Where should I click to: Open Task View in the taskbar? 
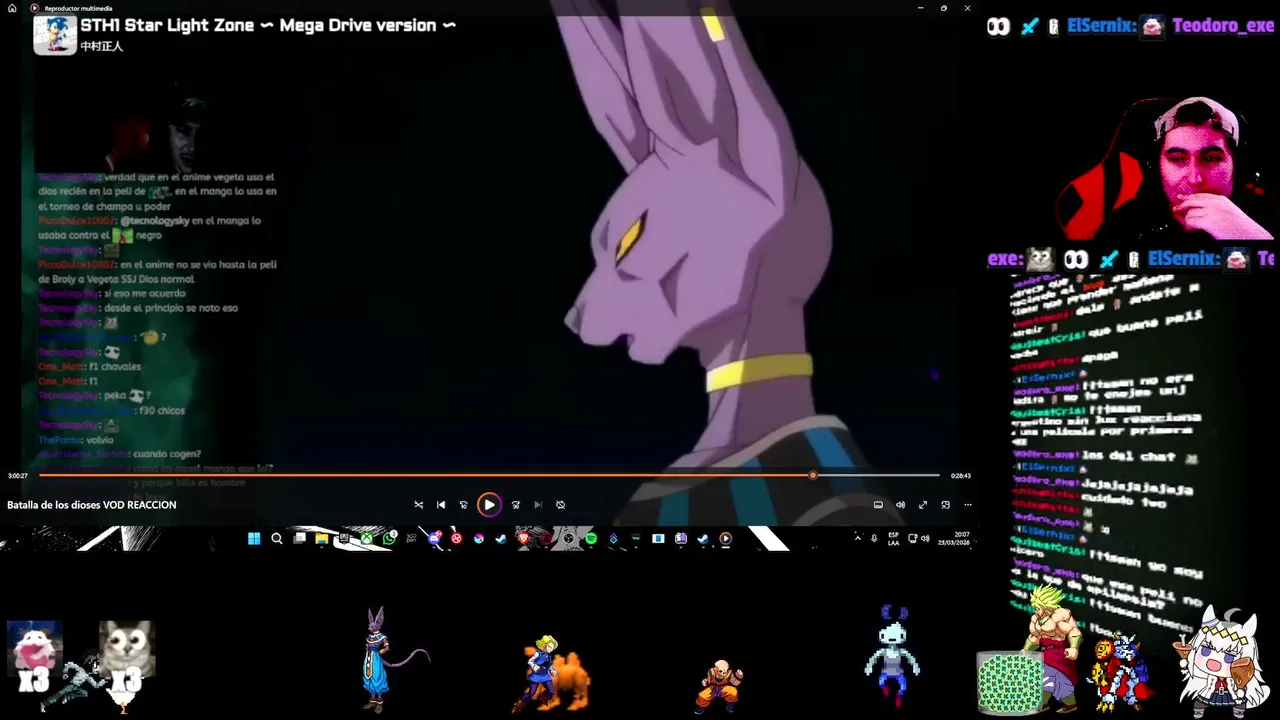coord(299,538)
